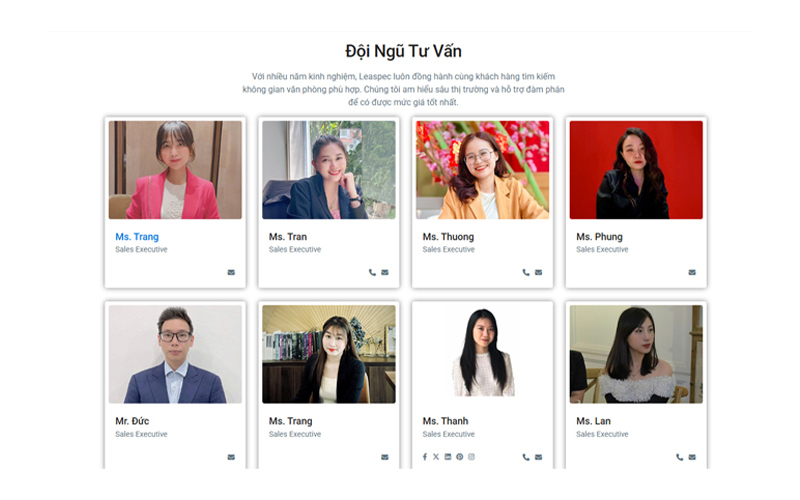Screen dimensions: 800x500
Task: Open Ms. Thanh's Instagram icon
Action: coord(471,457)
